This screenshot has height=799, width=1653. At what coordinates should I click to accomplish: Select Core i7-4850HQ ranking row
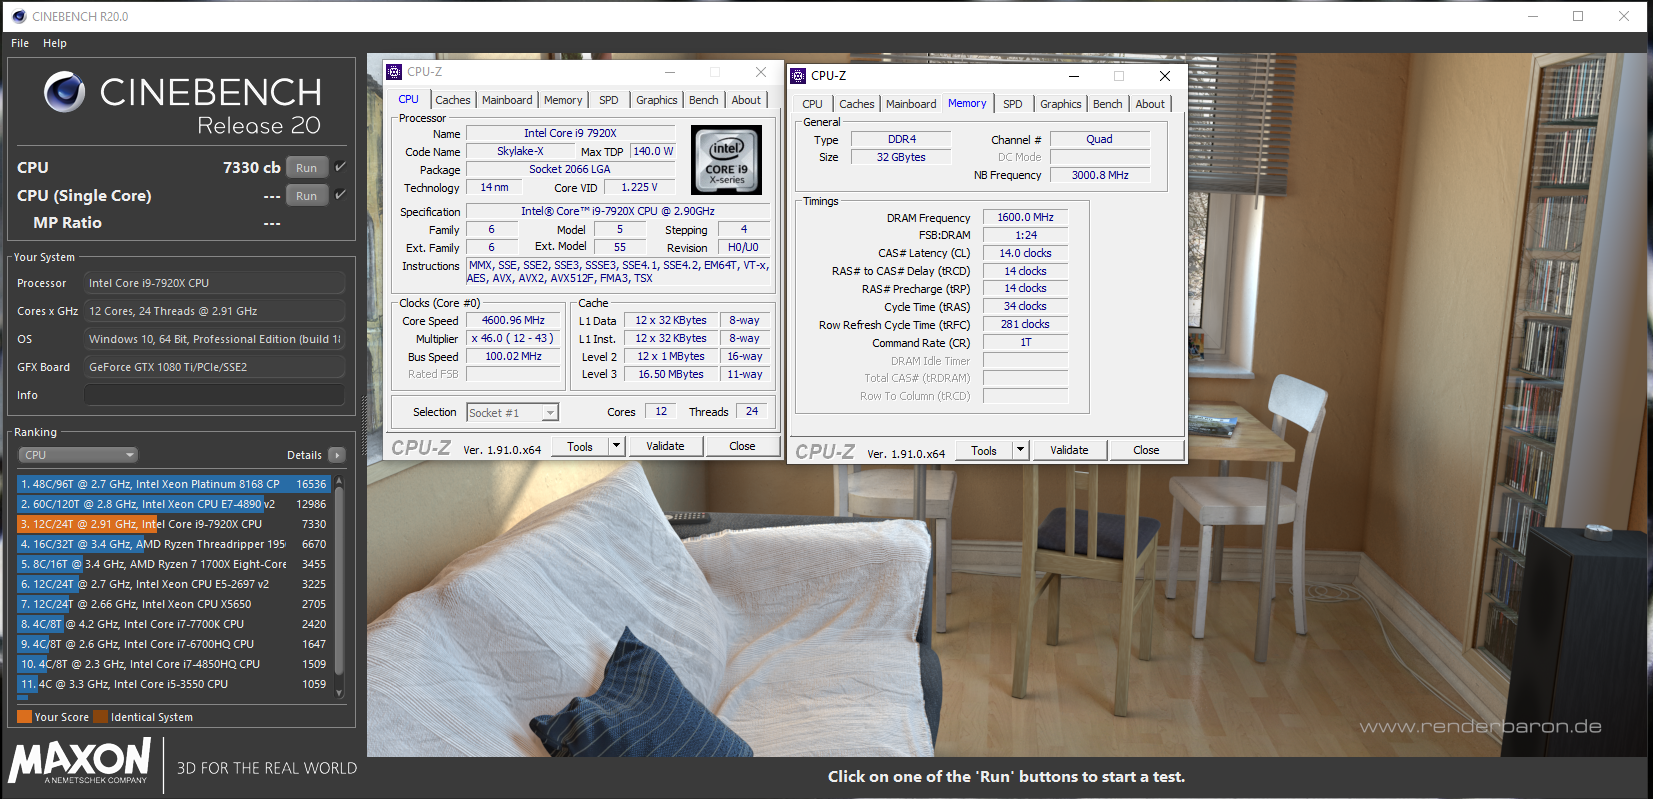pos(174,664)
